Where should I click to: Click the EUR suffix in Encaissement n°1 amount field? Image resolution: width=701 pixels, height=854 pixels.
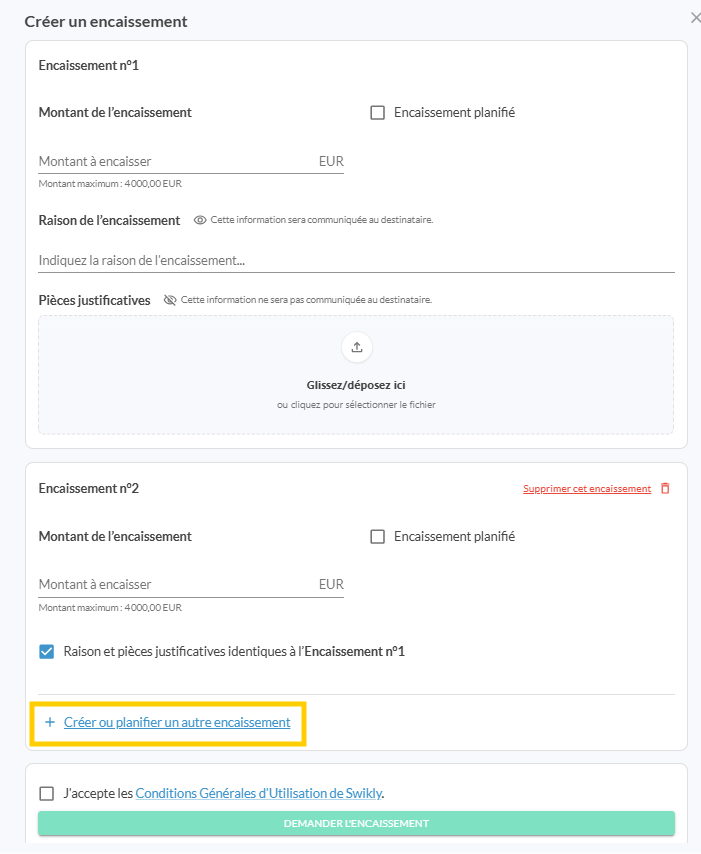coord(331,161)
